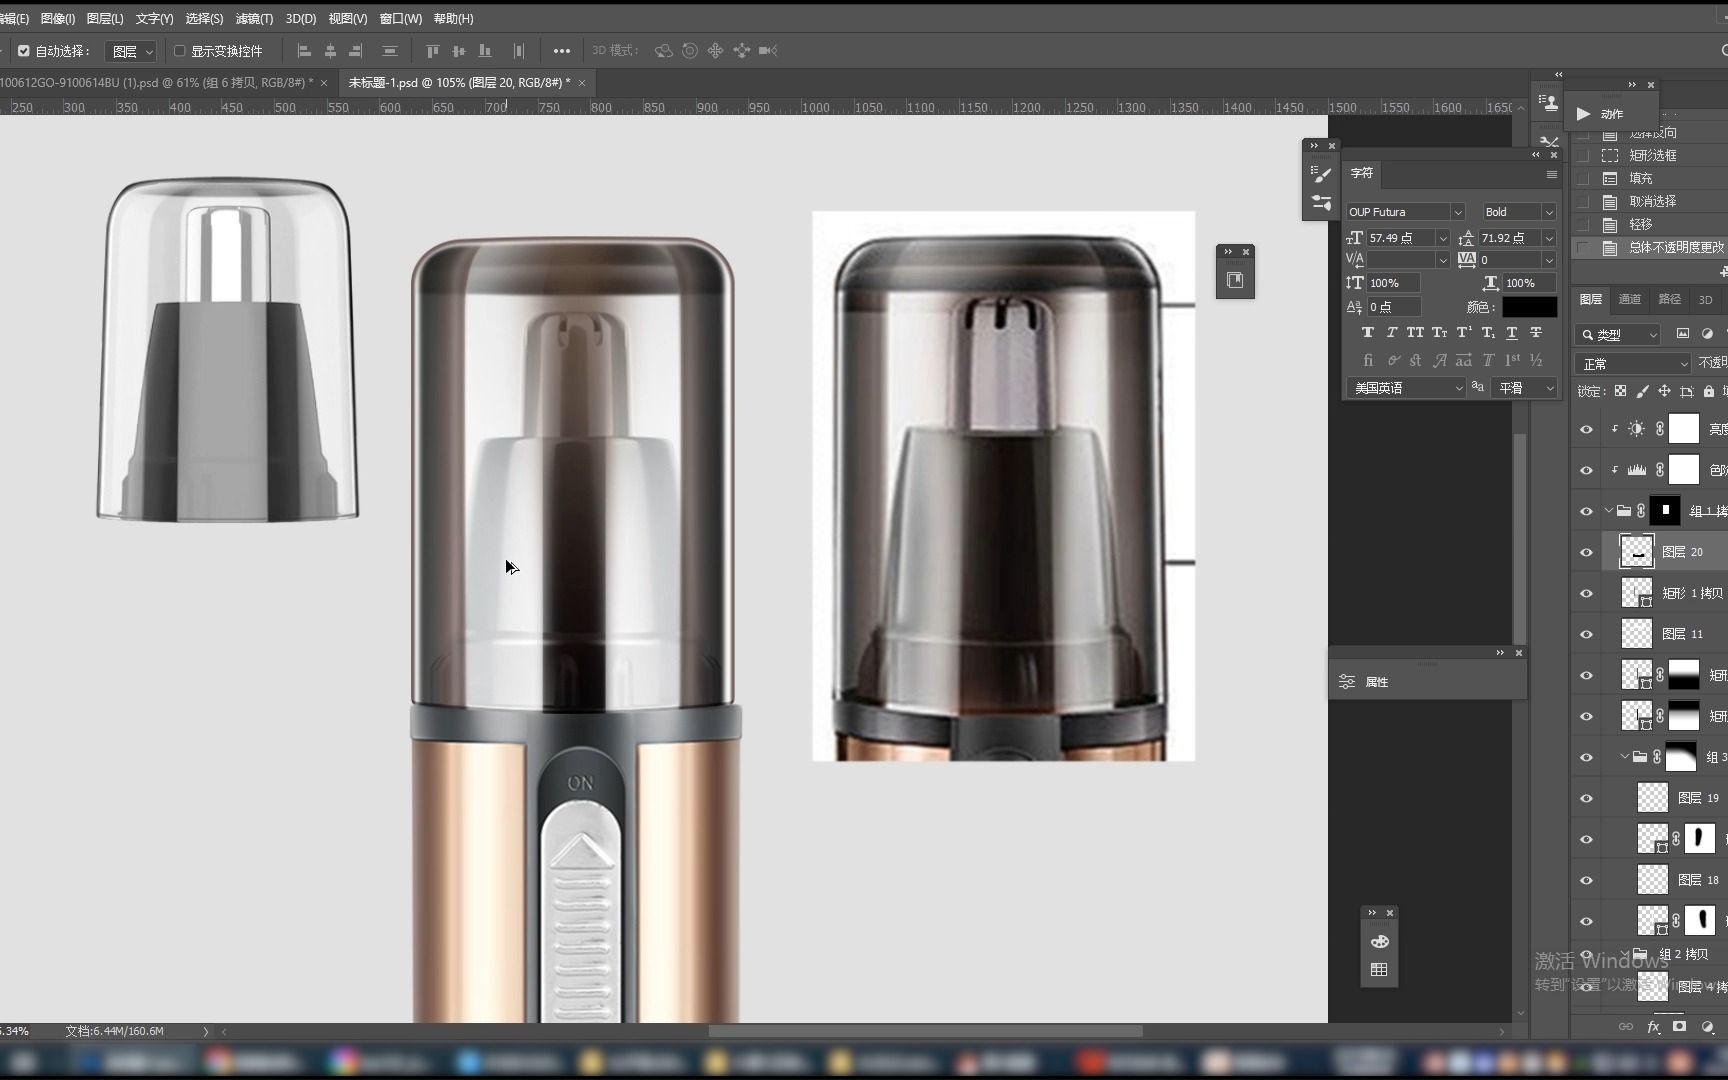Viewport: 1728px width, 1080px height.
Task: Open font size 57.49 点 dropdown arrow
Action: pos(1442,238)
